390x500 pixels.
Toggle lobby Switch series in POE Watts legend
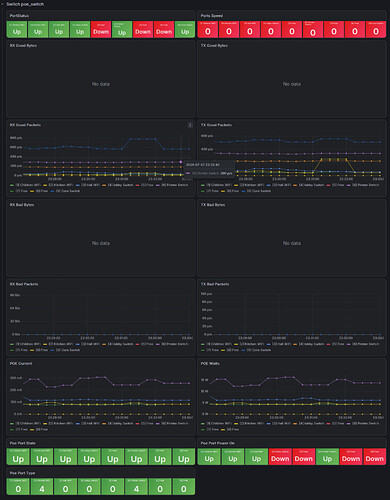point(311,423)
